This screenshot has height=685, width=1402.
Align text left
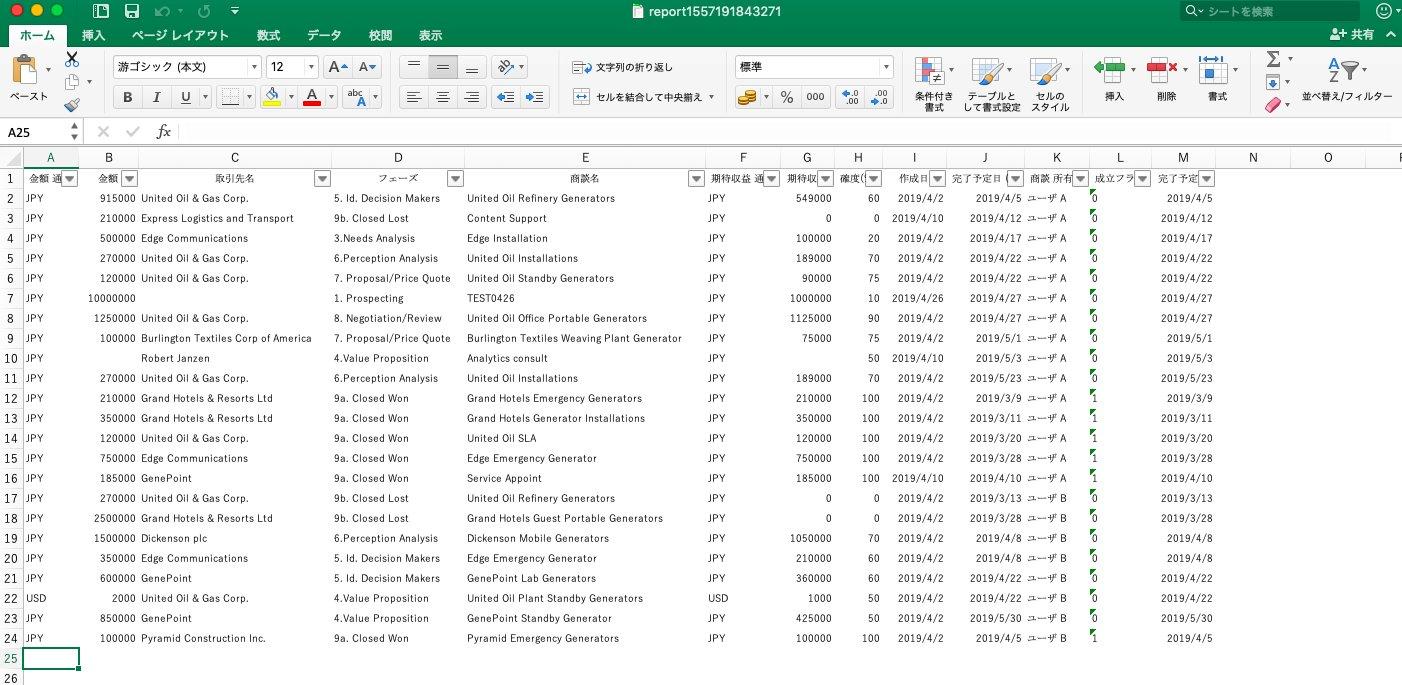click(x=414, y=97)
